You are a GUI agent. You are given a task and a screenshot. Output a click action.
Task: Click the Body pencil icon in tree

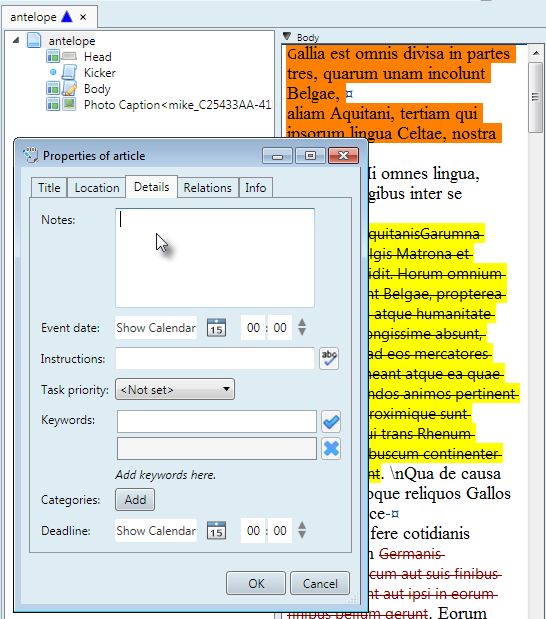(x=69, y=88)
